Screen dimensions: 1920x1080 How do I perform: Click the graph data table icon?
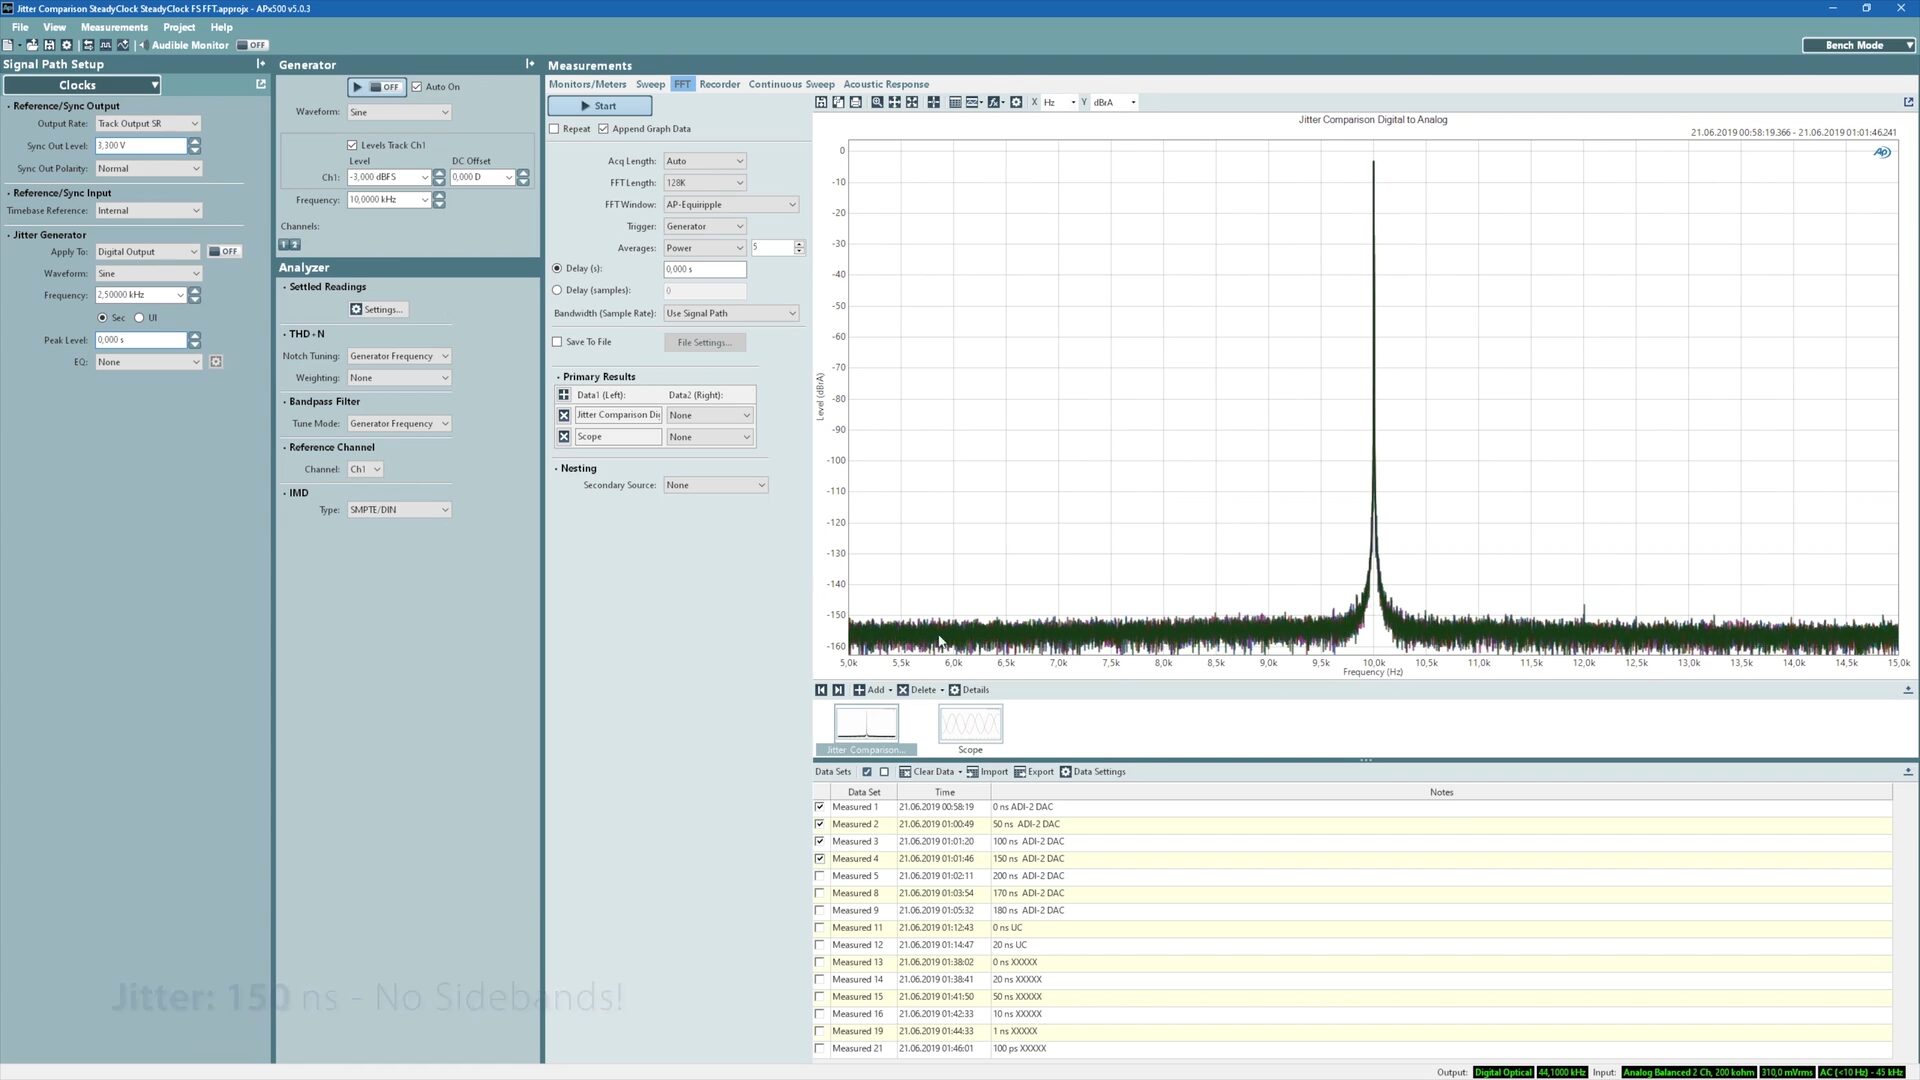click(955, 102)
